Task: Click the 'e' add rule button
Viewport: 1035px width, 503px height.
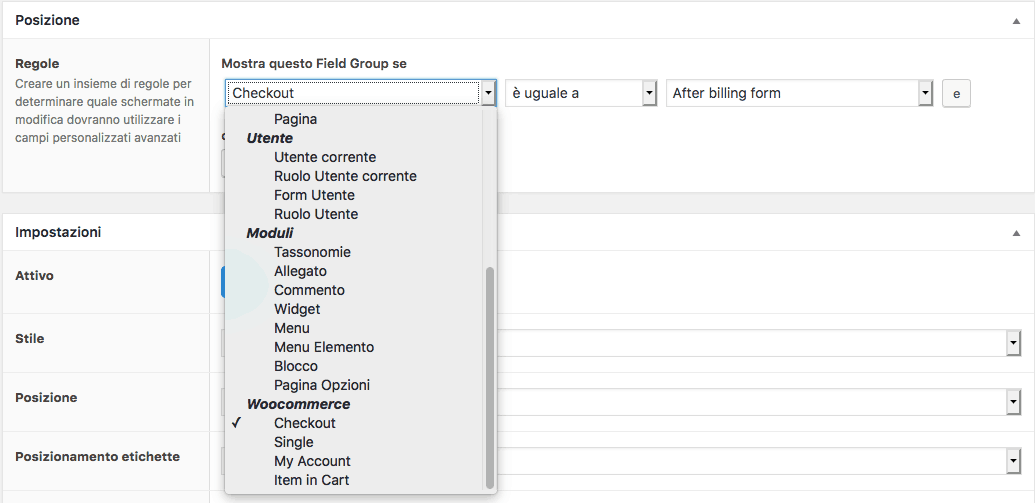Action: [x=956, y=94]
